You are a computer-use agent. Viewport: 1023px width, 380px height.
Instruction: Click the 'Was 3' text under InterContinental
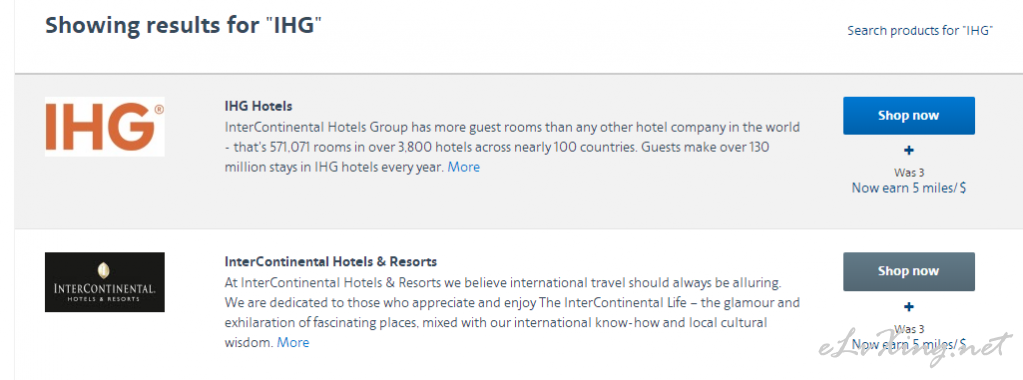(909, 329)
